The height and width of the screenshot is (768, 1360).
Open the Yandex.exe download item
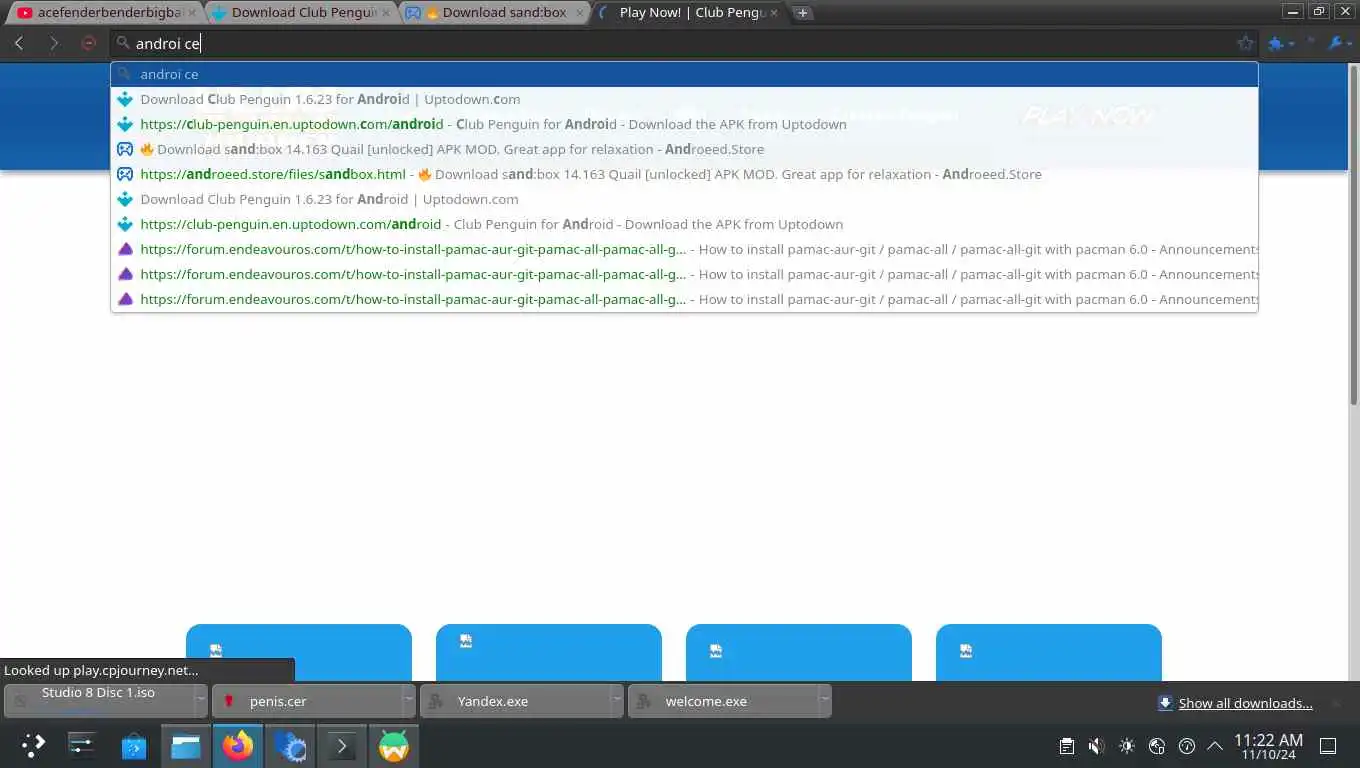coord(516,701)
